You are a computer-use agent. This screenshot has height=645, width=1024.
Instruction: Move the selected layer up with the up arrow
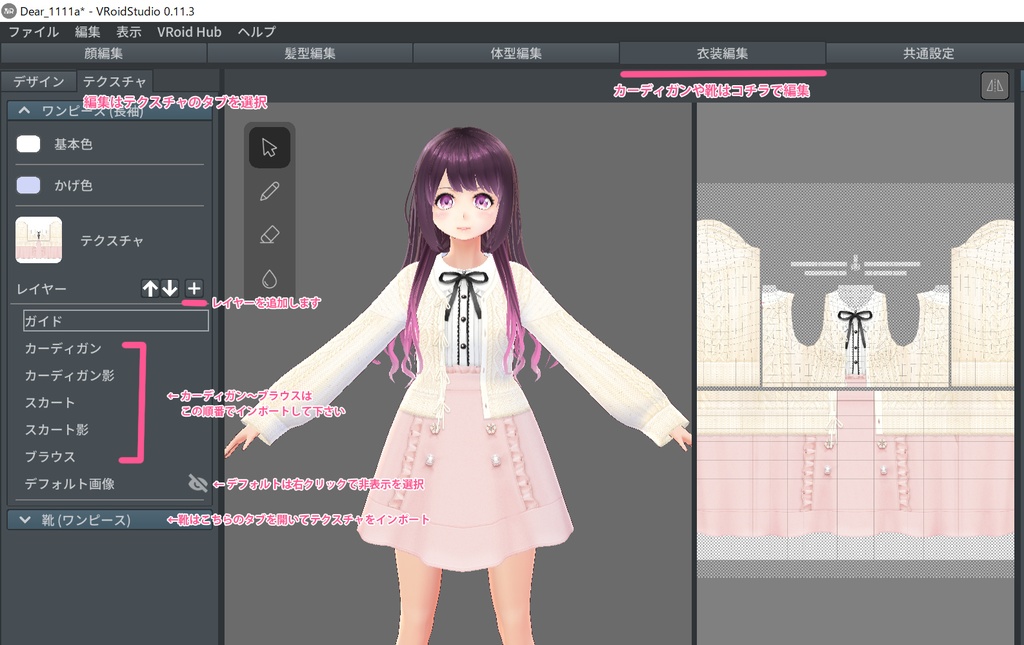(x=150, y=288)
